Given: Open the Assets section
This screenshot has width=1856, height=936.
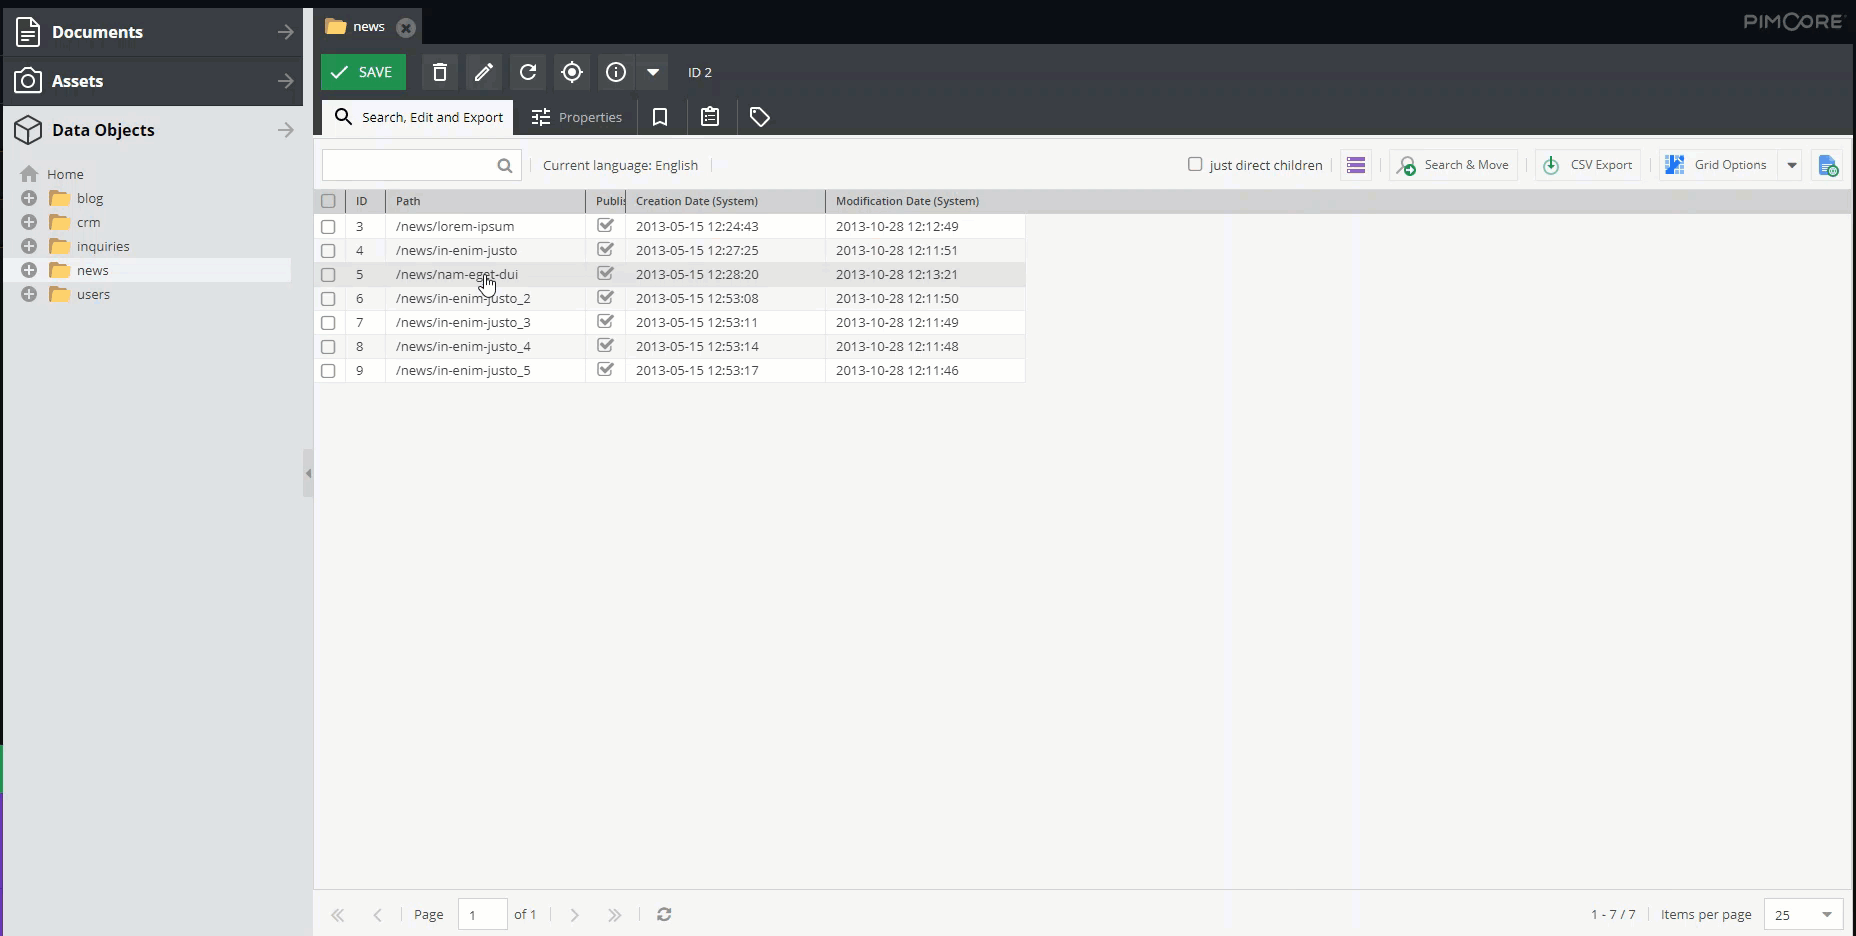Looking at the screenshot, I should coord(152,81).
